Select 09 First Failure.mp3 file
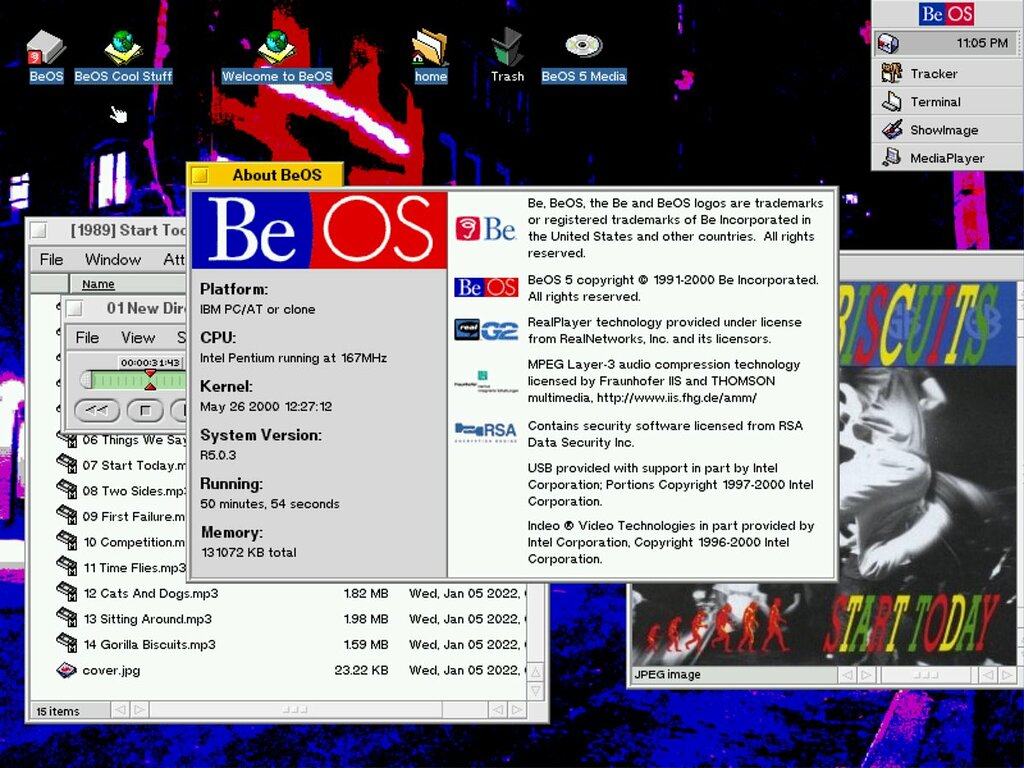Image resolution: width=1024 pixels, height=768 pixels. tap(135, 517)
